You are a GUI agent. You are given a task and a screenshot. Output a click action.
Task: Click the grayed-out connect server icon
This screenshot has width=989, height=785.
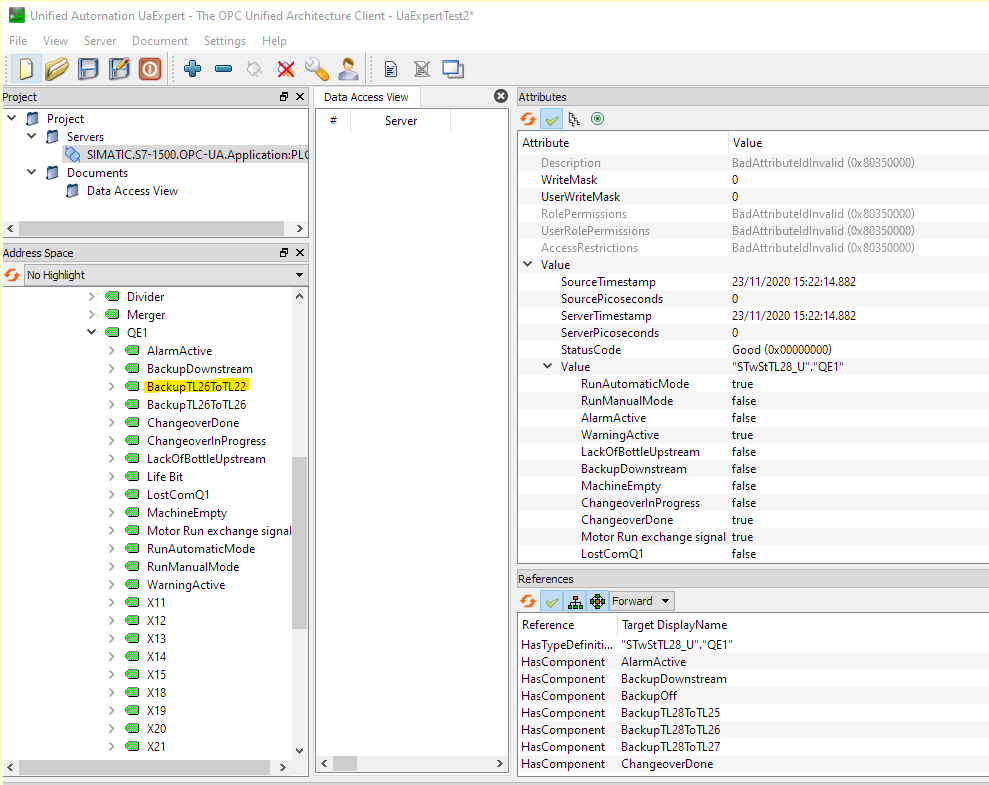pyautogui.click(x=254, y=69)
